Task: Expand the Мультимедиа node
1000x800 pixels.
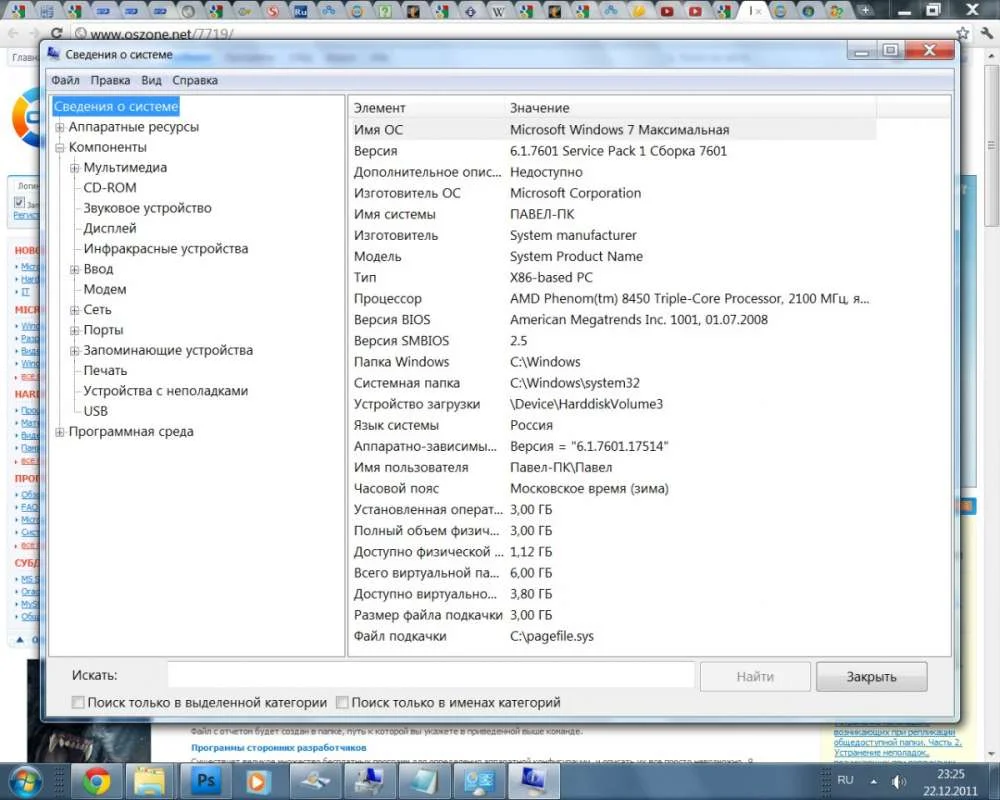Action: point(75,168)
